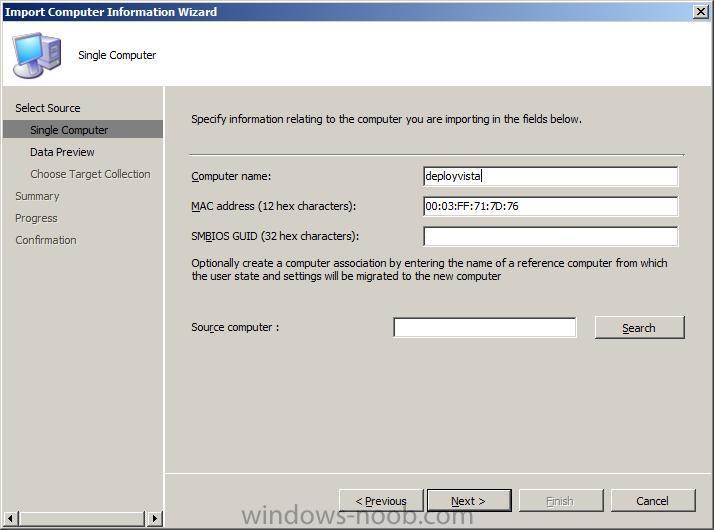Click the sidebar horizontal scrollbar track

[82, 518]
